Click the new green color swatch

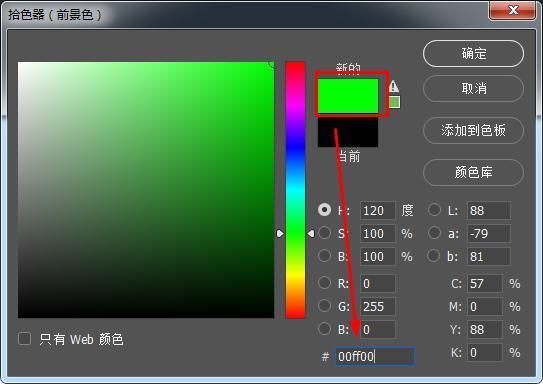click(x=348, y=96)
